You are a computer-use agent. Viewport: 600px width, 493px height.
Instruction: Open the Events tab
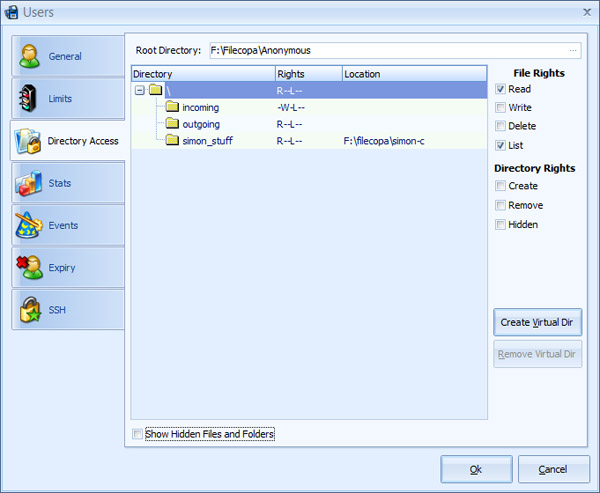(x=68, y=225)
